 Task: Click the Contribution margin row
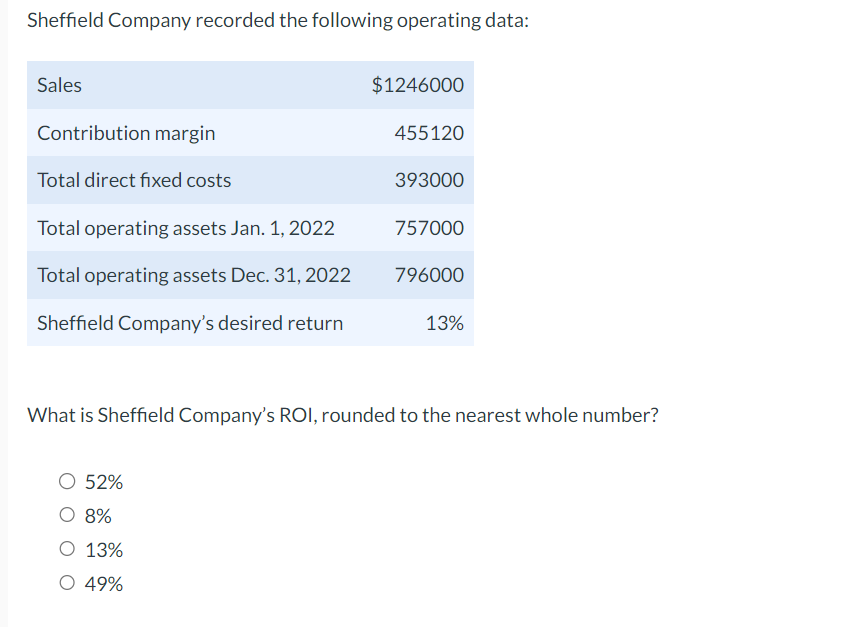250,132
